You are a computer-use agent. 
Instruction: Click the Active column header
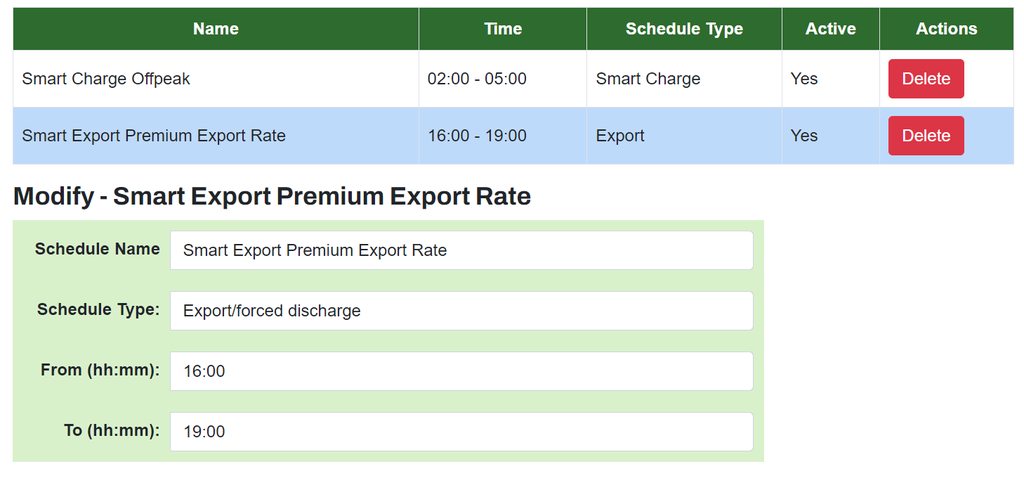coord(830,29)
